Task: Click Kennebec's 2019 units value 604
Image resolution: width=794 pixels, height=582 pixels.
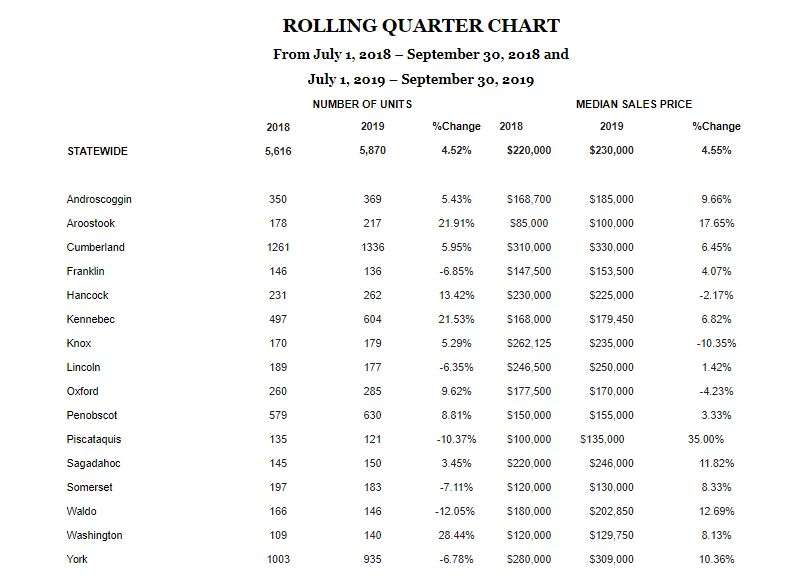Action: (x=372, y=319)
